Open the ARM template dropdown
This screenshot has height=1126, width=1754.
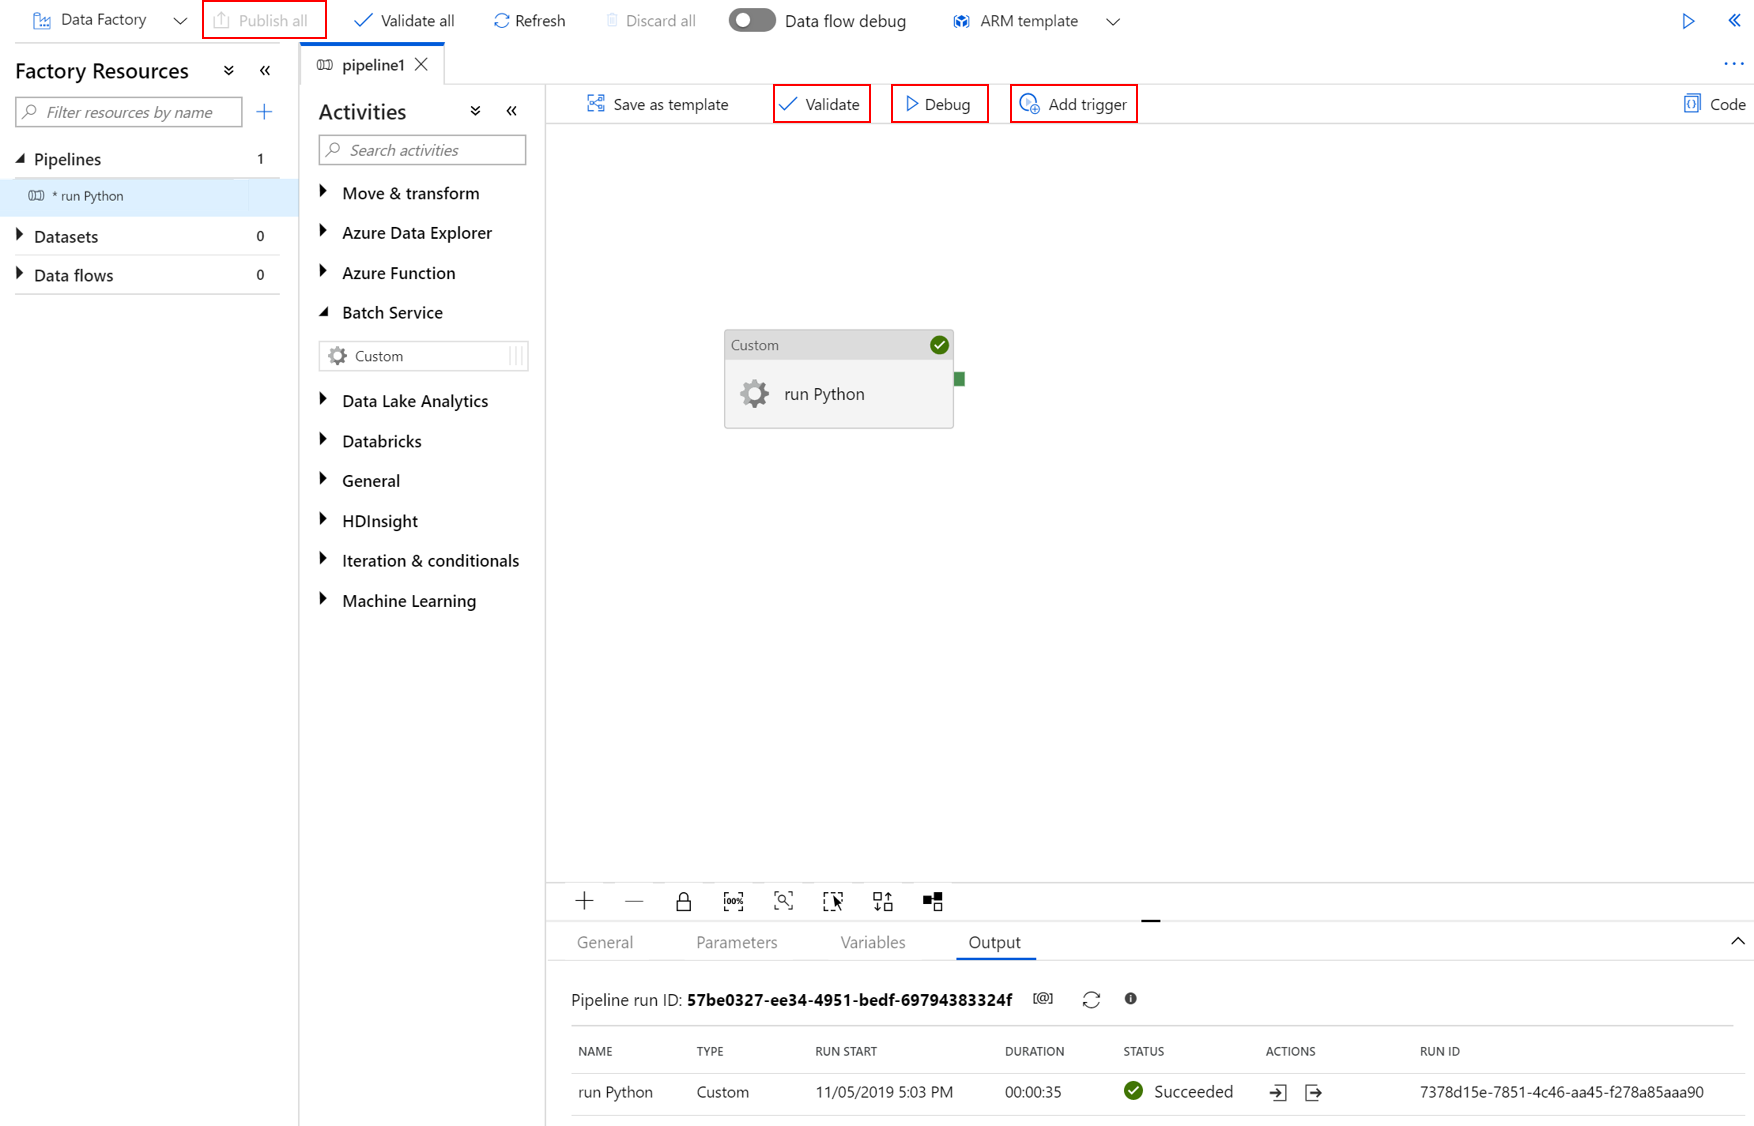[1113, 20]
